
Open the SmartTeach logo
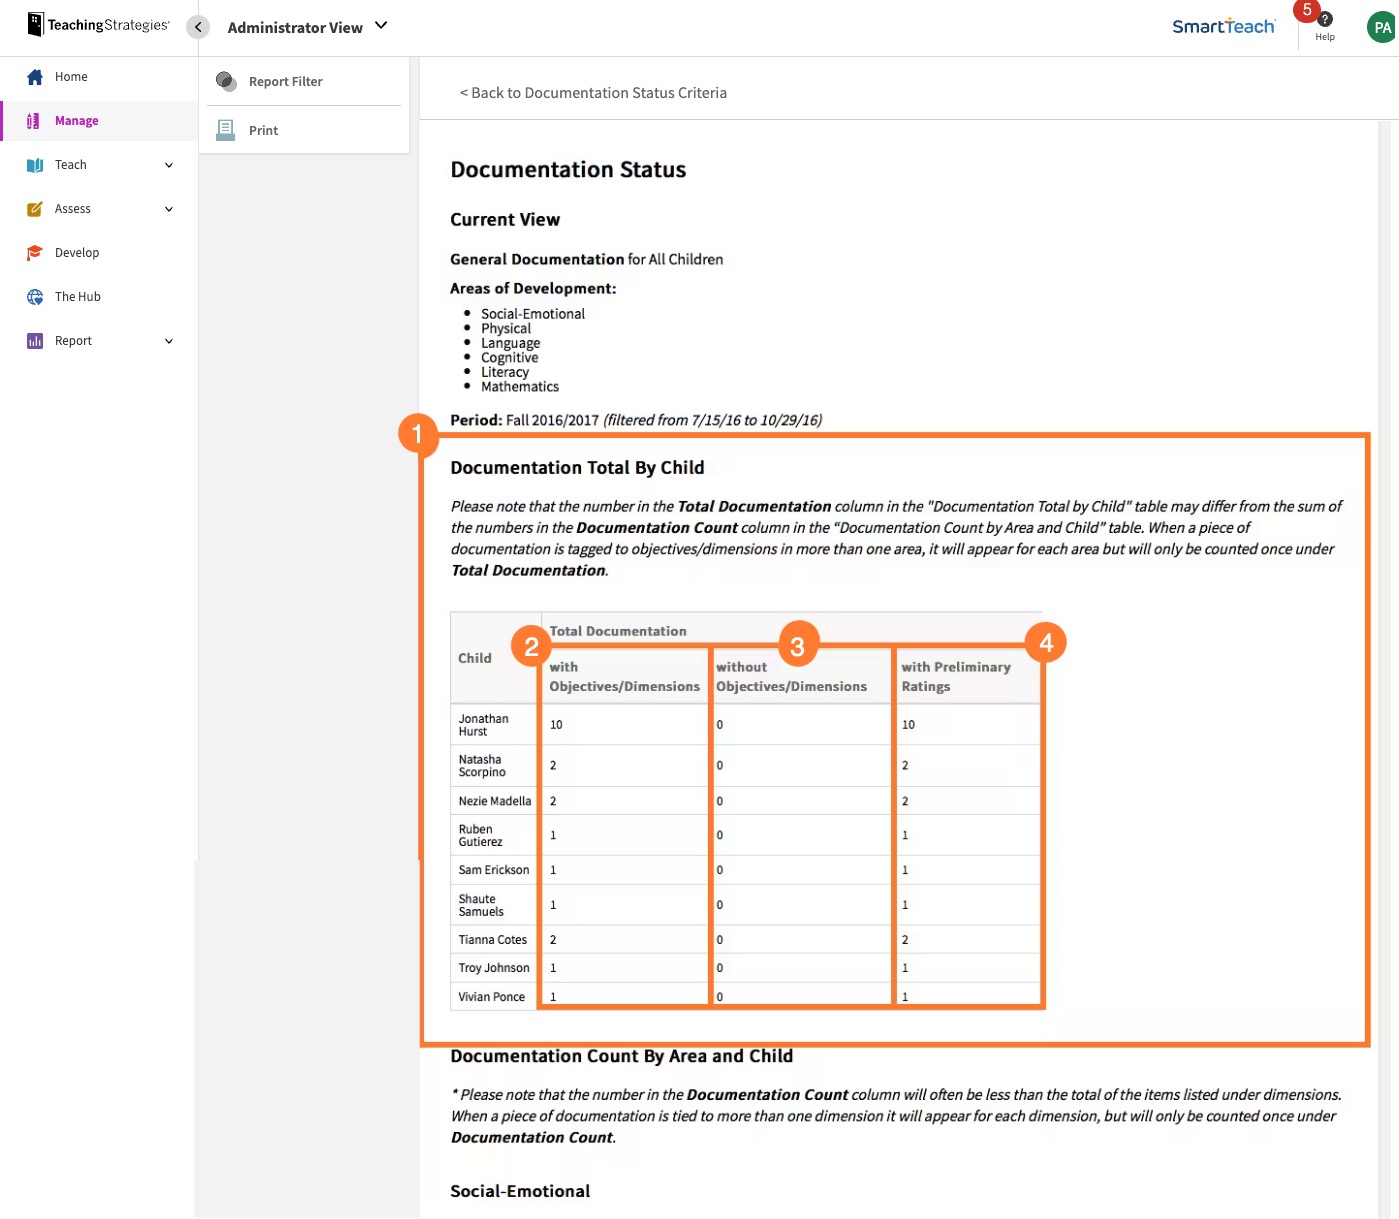1223,27
